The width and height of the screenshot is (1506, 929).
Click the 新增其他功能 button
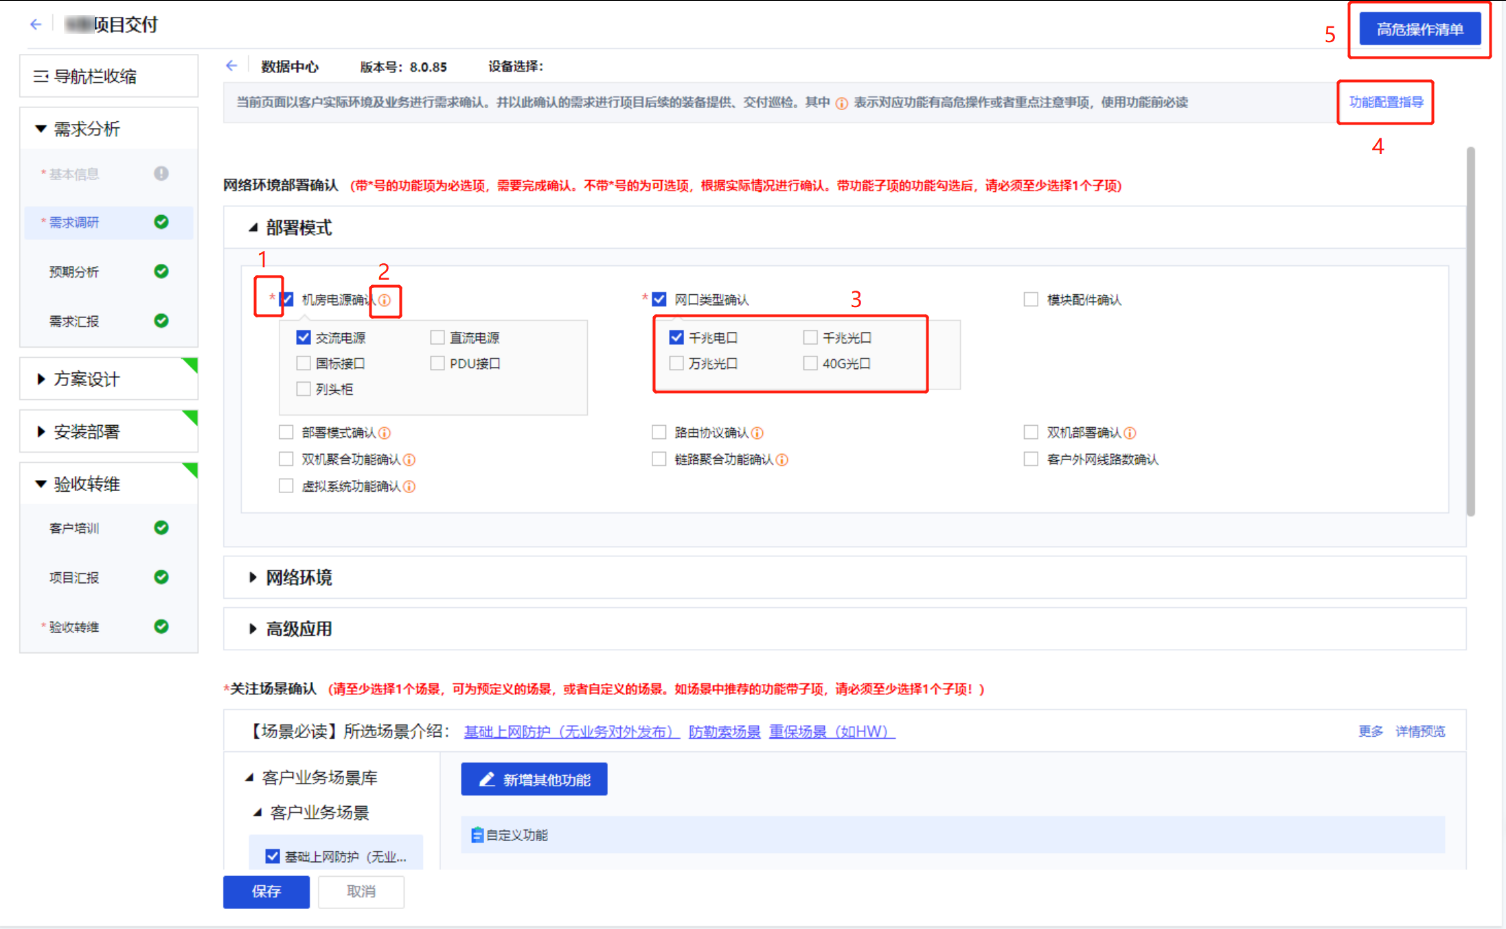[x=534, y=780]
